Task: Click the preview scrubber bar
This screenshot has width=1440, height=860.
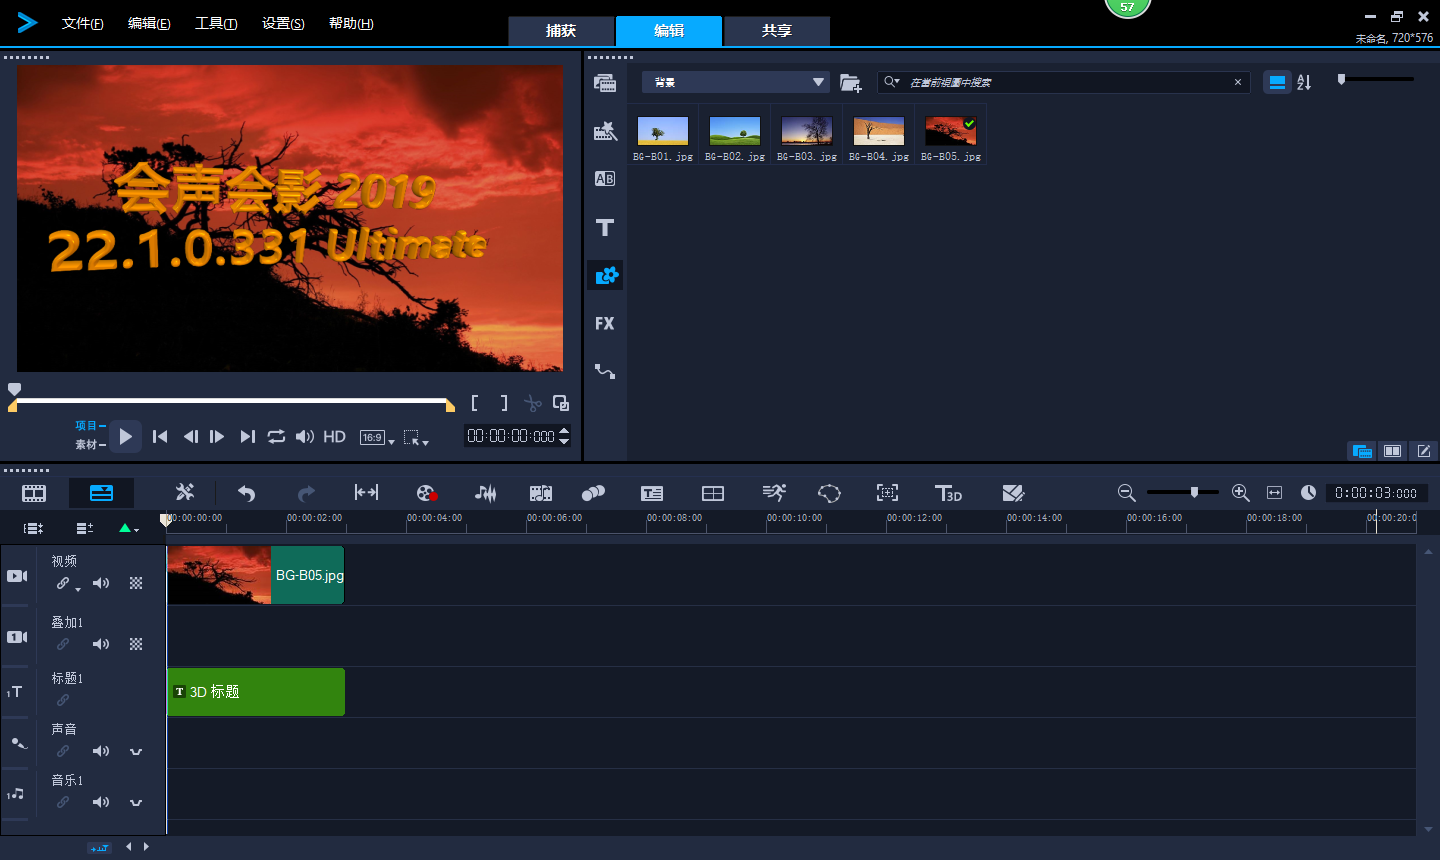Action: coord(231,400)
